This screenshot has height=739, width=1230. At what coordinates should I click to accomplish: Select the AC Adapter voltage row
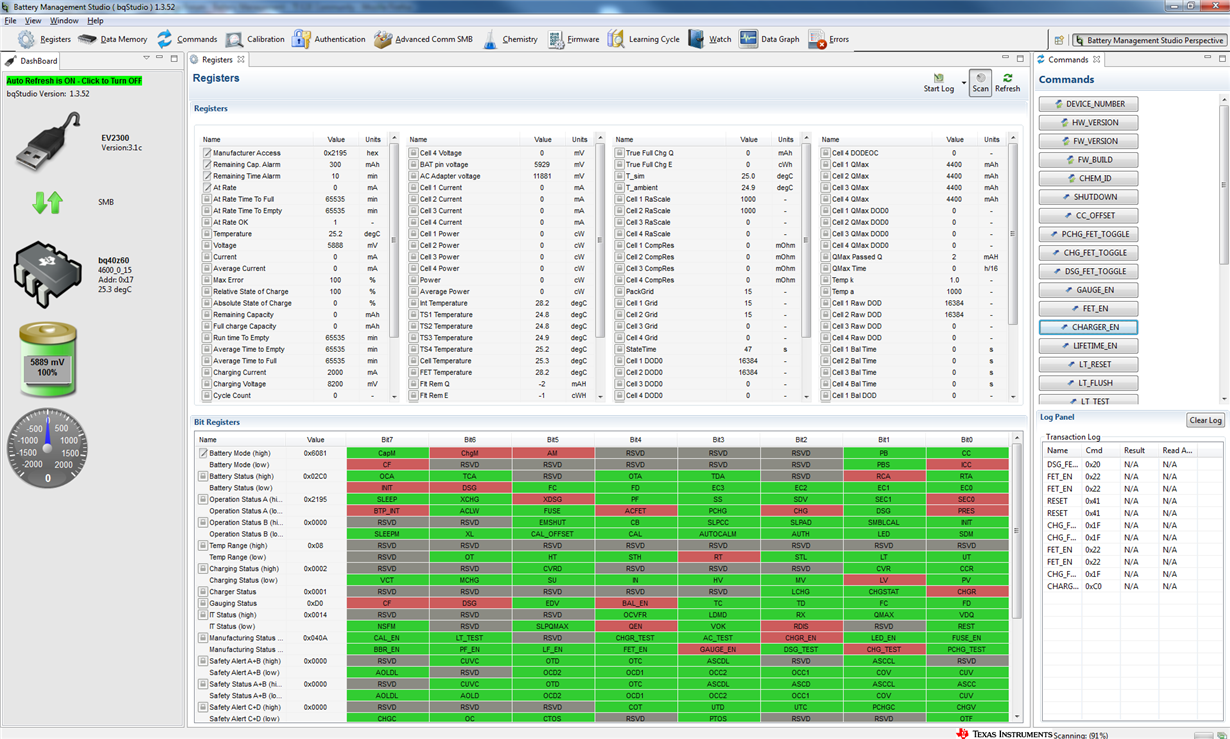tap(500, 176)
